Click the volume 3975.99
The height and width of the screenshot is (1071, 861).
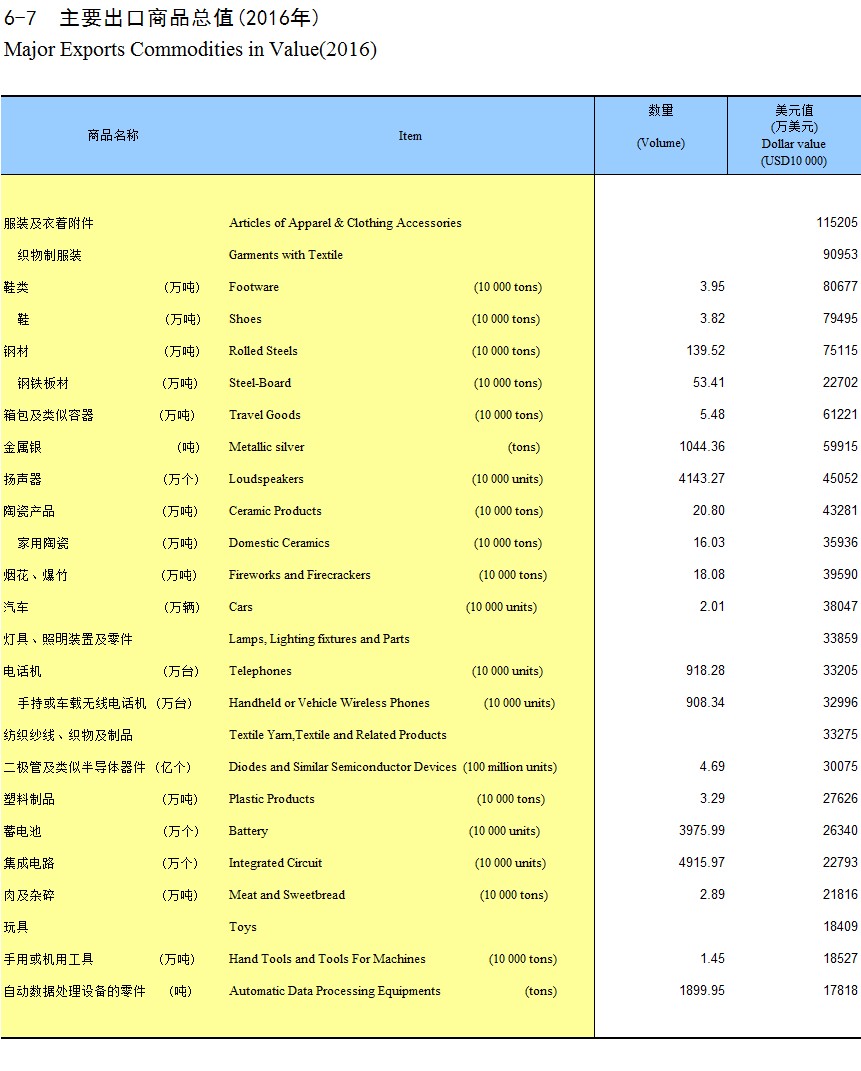(x=702, y=831)
